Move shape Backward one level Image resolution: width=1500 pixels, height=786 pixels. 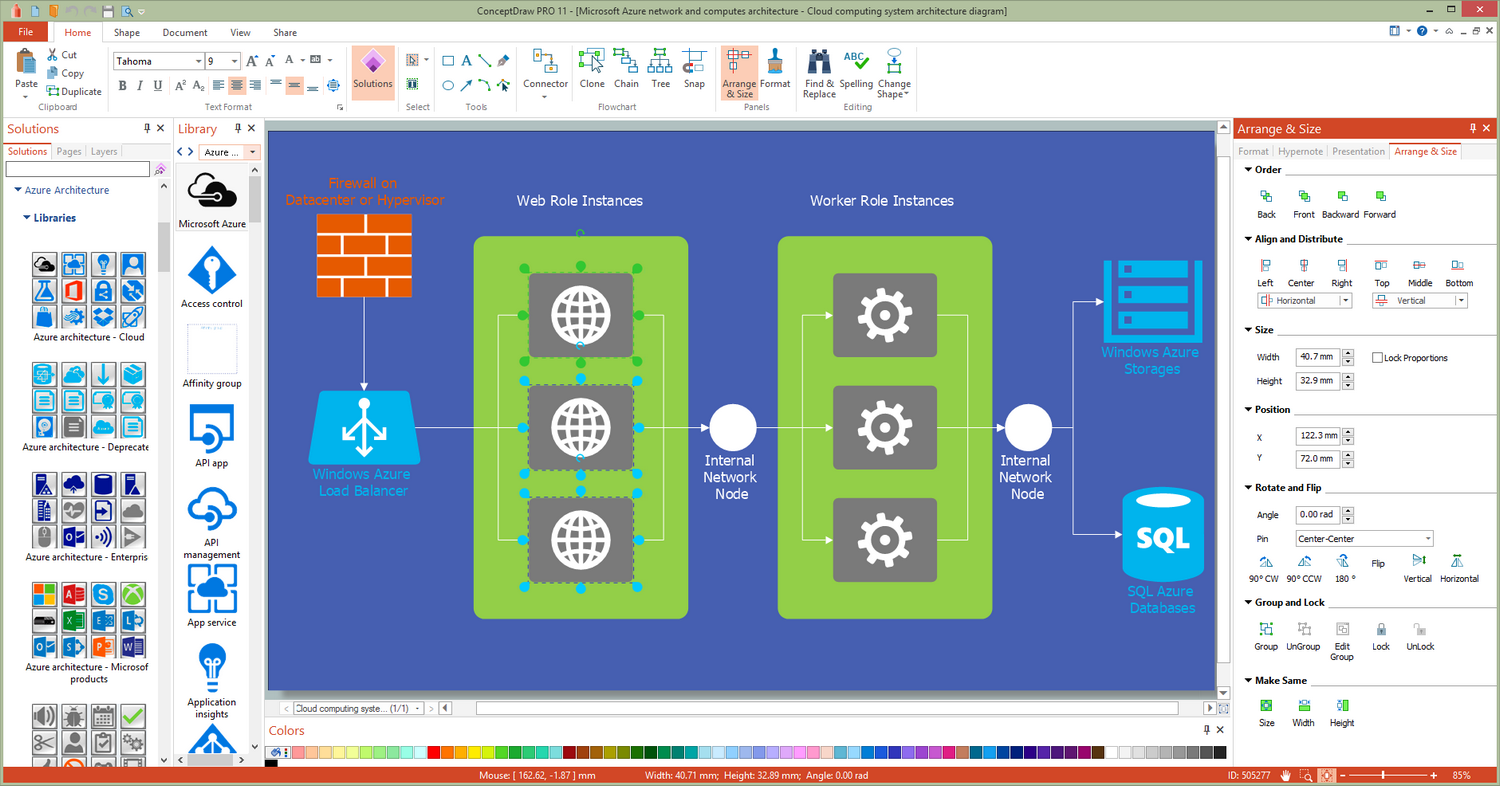pos(1340,204)
